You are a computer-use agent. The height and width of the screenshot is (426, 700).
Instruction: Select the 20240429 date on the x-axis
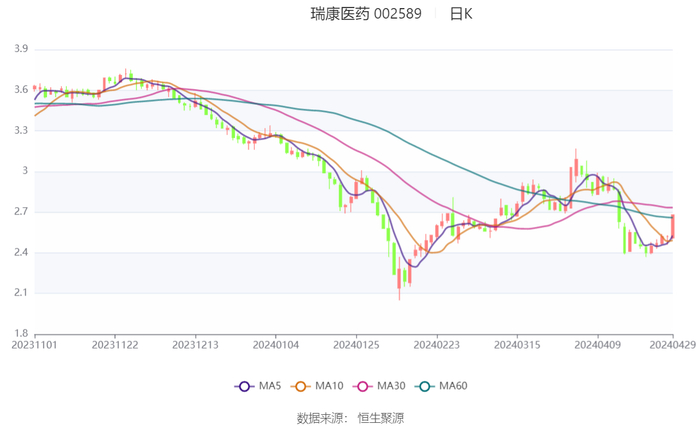[x=672, y=345]
